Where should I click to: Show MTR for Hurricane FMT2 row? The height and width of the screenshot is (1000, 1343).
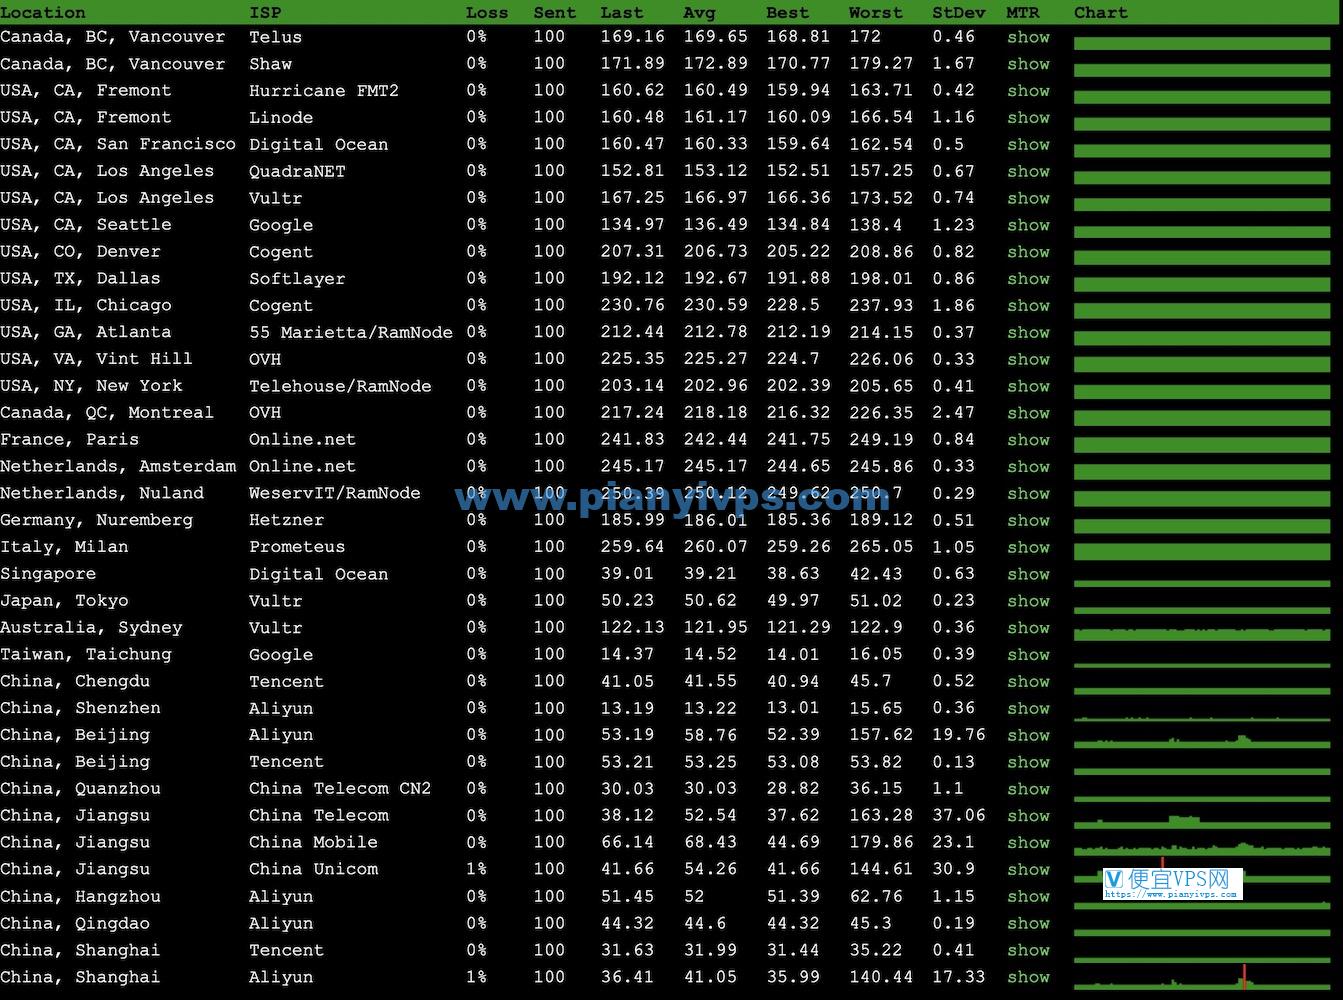click(1028, 91)
